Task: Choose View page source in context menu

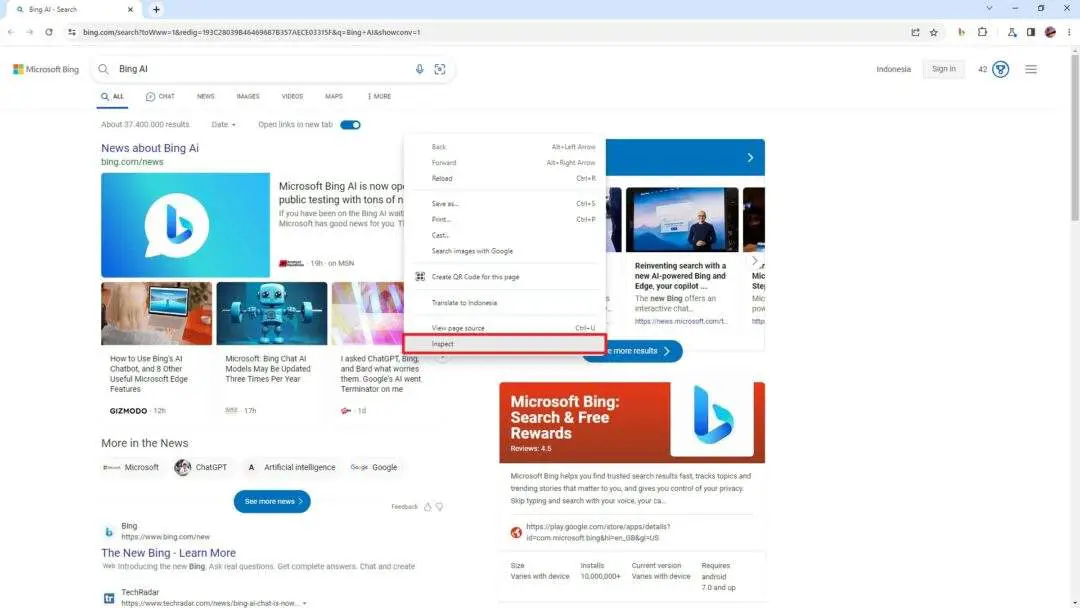Action: 504,328
